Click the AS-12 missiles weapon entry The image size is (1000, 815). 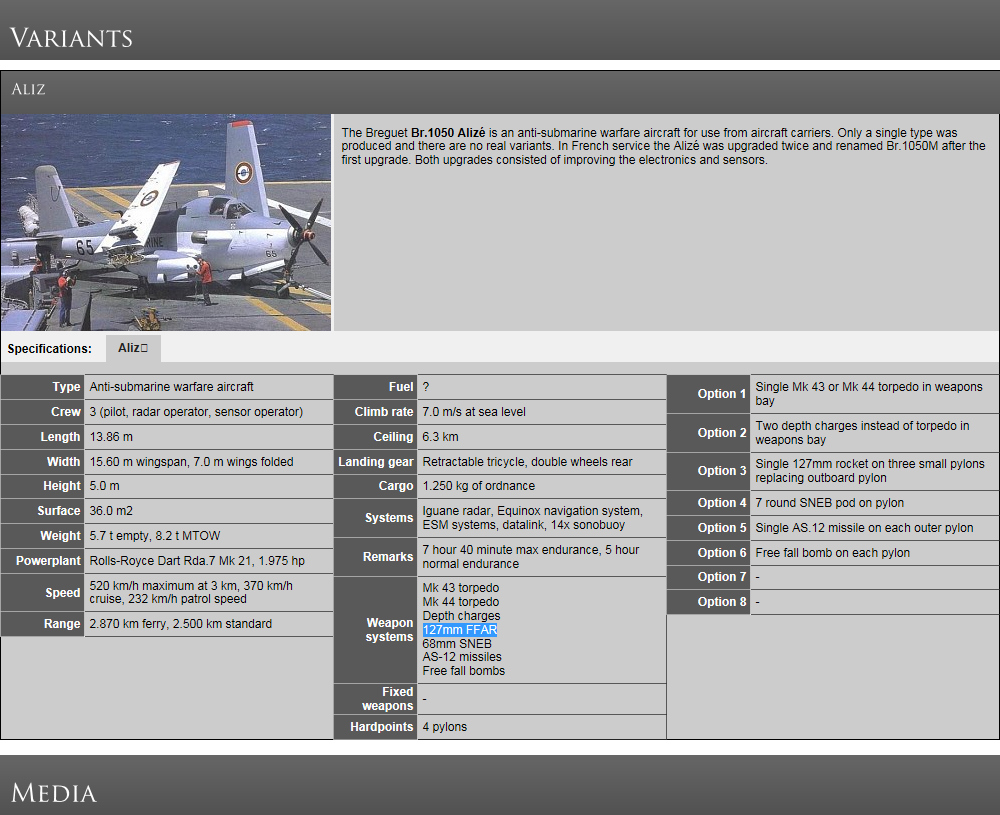(x=462, y=657)
